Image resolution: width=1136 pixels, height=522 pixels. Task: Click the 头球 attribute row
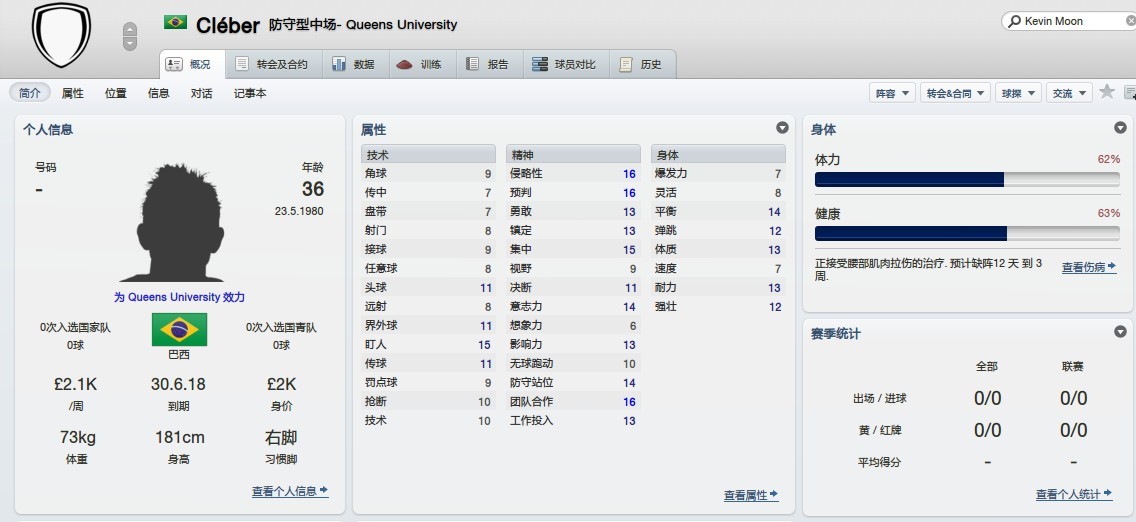tap(428, 287)
